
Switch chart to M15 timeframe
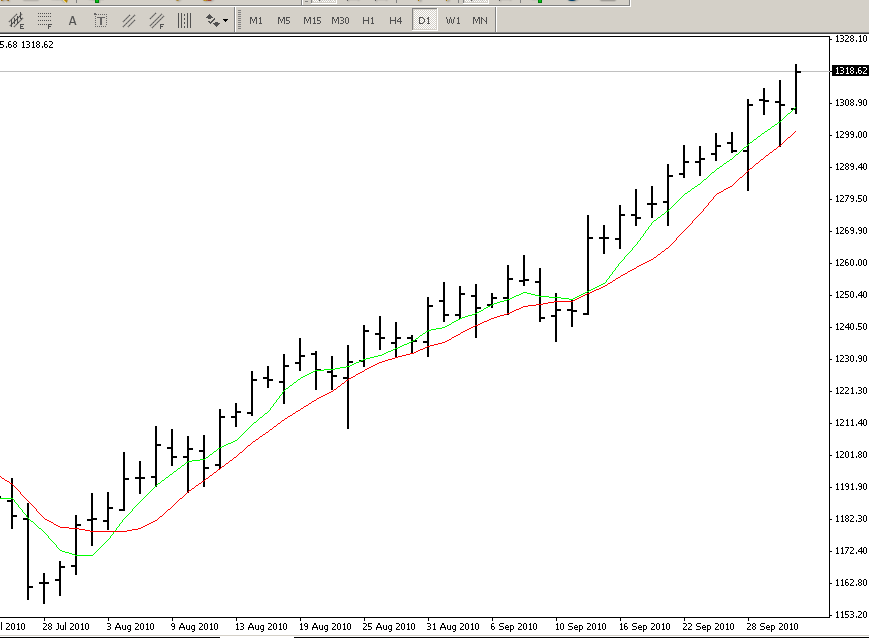(312, 21)
